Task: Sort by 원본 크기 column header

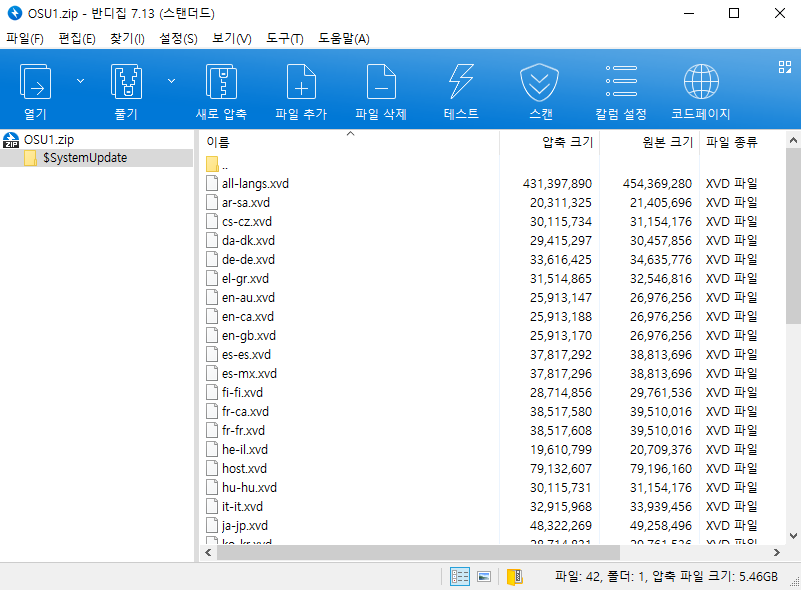Action: point(668,142)
